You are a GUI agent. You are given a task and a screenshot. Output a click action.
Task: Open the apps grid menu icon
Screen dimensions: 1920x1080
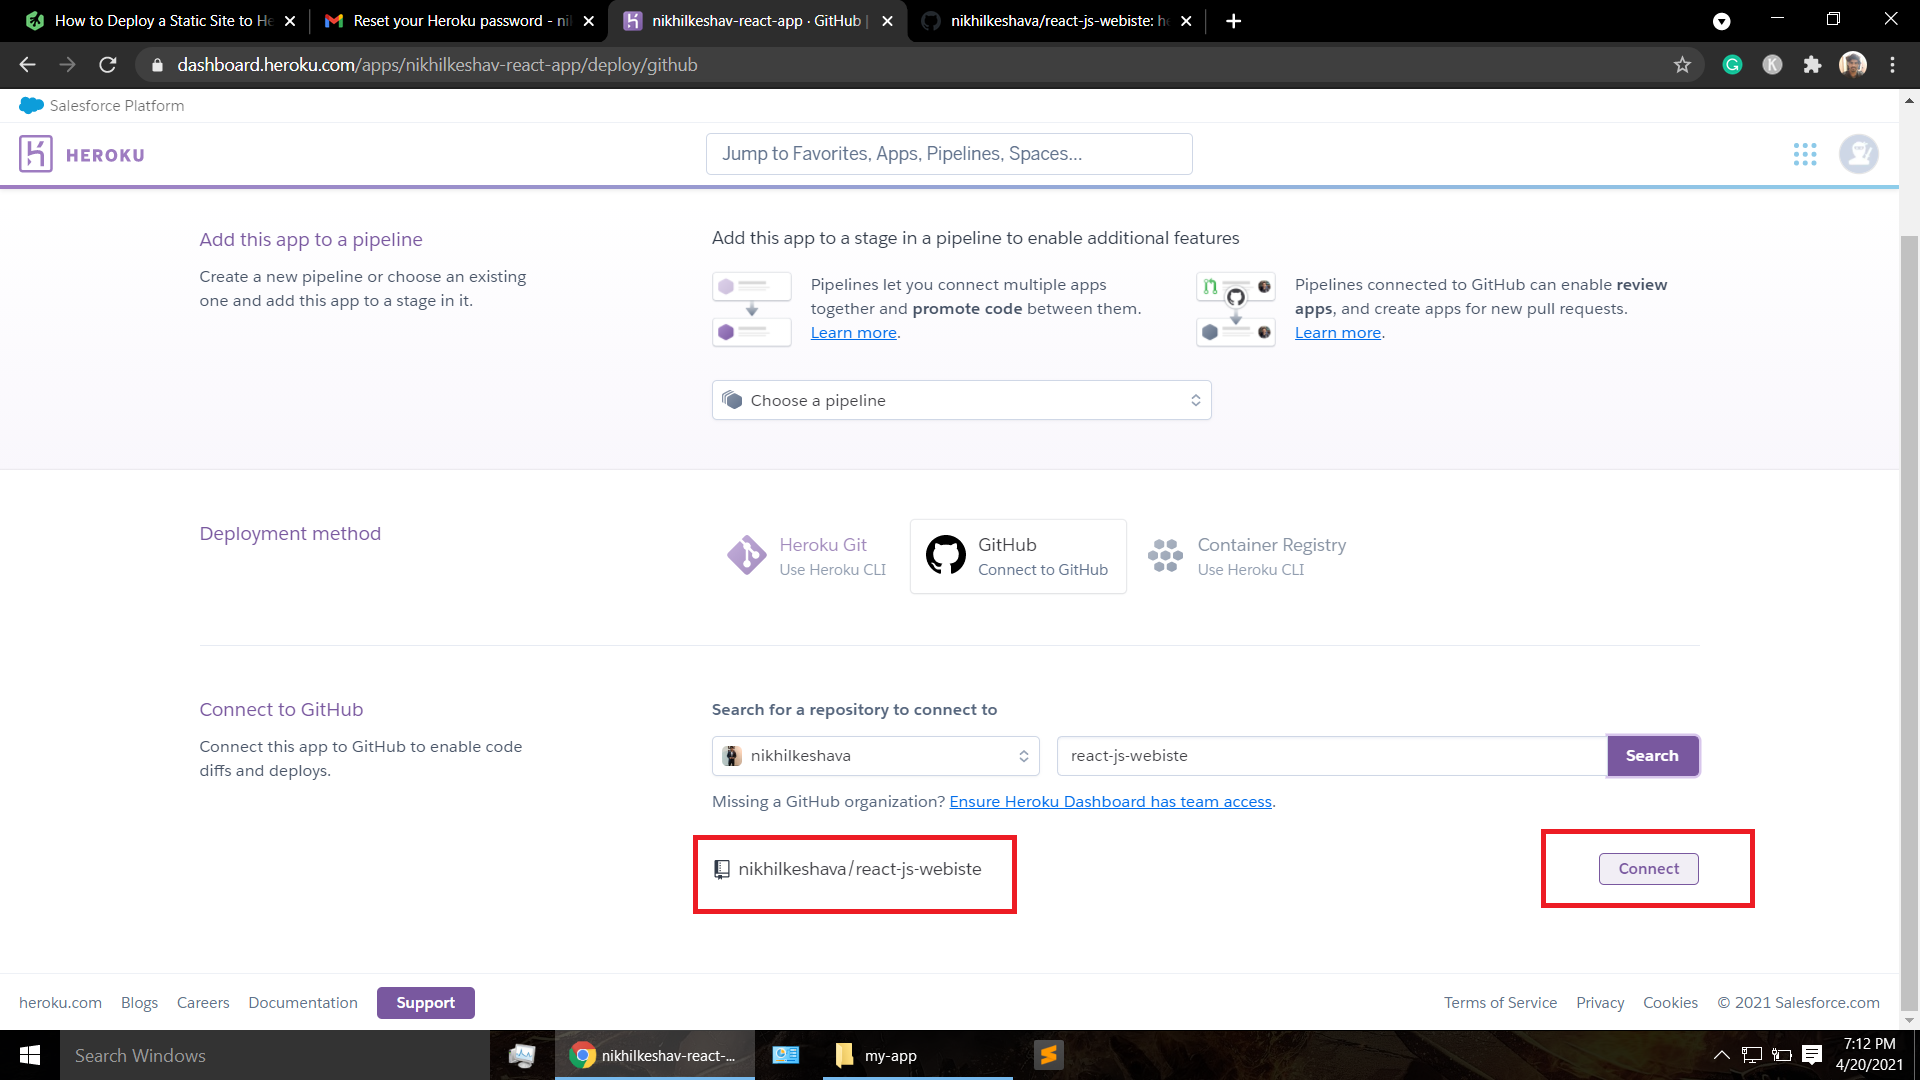pyautogui.click(x=1805, y=154)
